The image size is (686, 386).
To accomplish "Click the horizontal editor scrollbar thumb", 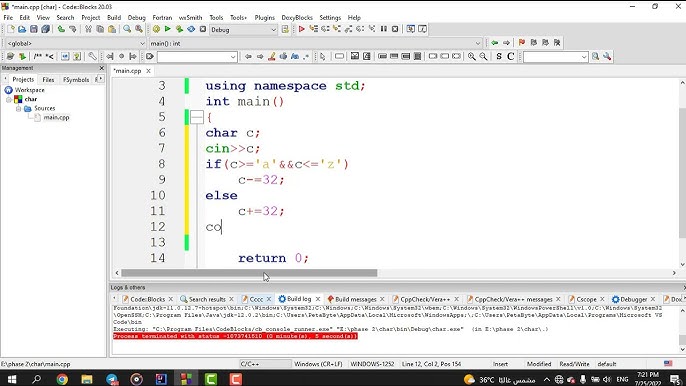I will point(249,273).
